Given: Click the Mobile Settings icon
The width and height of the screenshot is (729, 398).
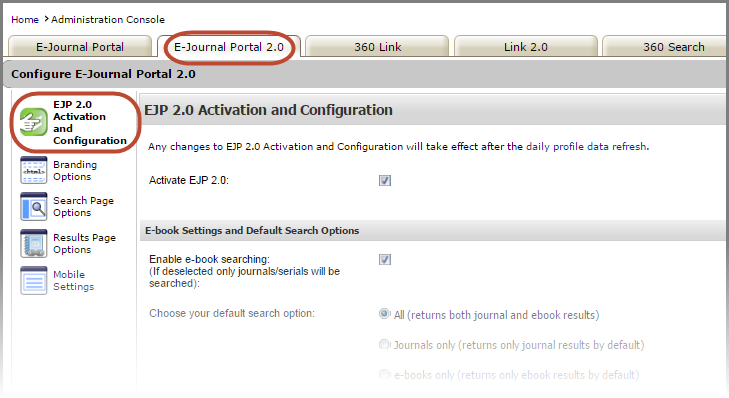Looking at the screenshot, I should tap(33, 280).
